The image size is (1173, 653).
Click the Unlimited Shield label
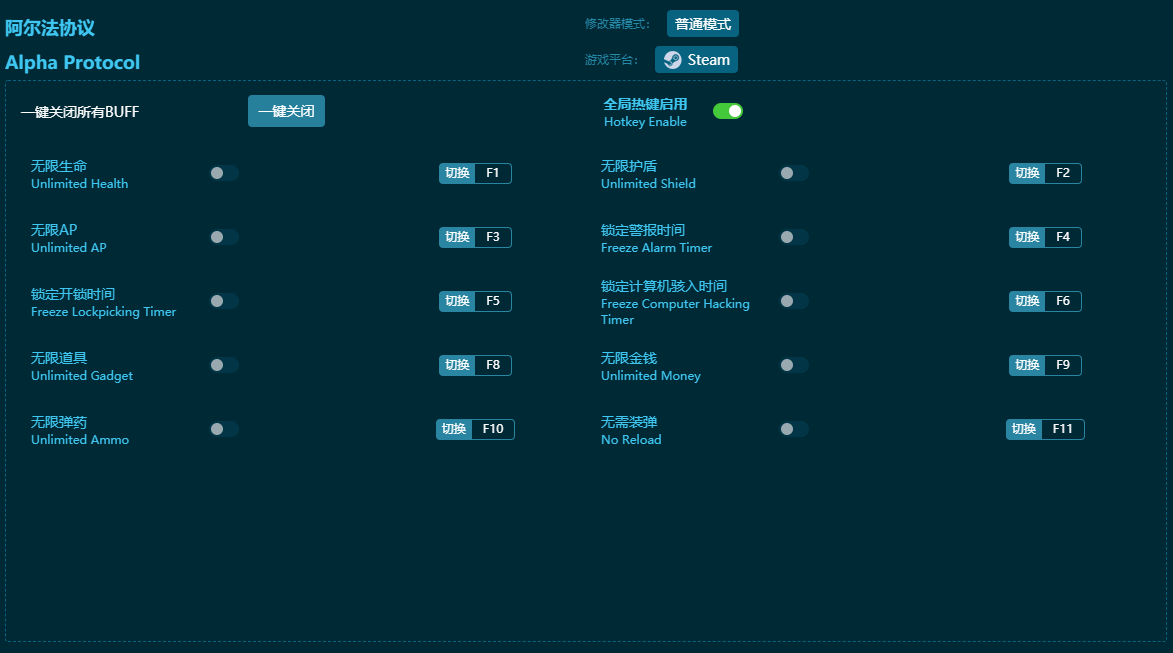click(x=648, y=184)
